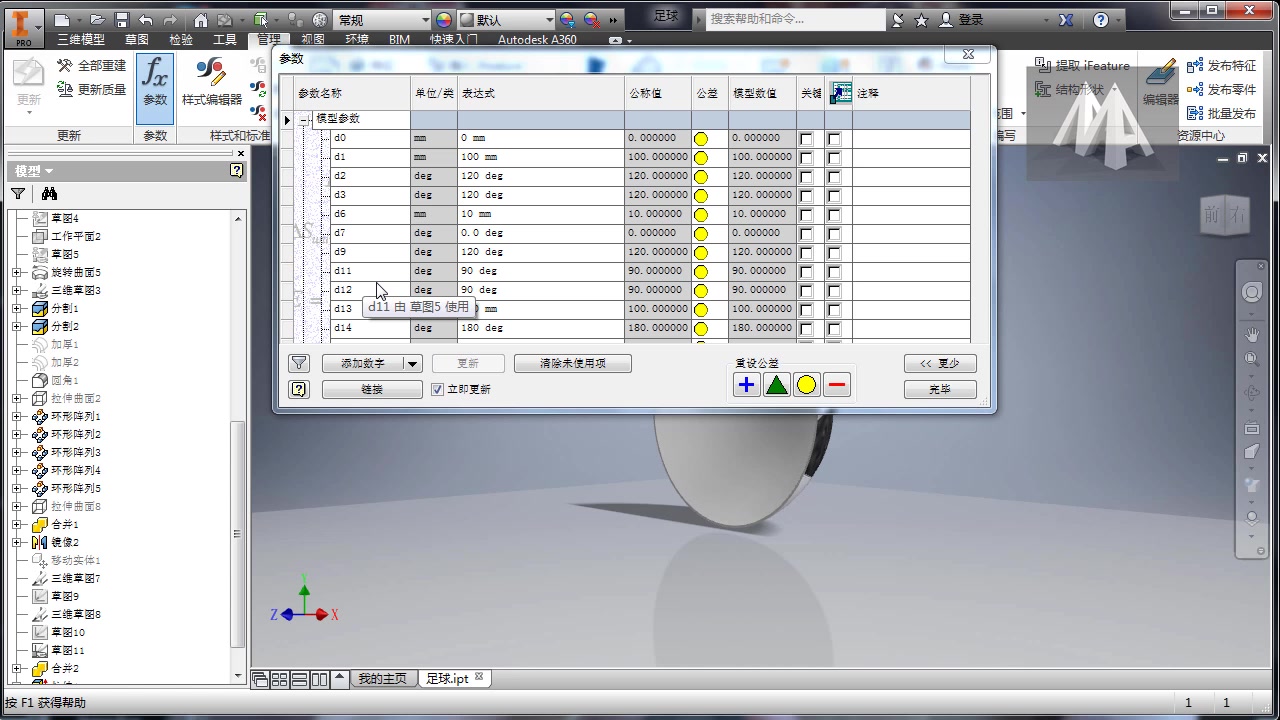Collapse the 模型参数 group in the table
This screenshot has height=720, width=1280.
pyautogui.click(x=302, y=118)
